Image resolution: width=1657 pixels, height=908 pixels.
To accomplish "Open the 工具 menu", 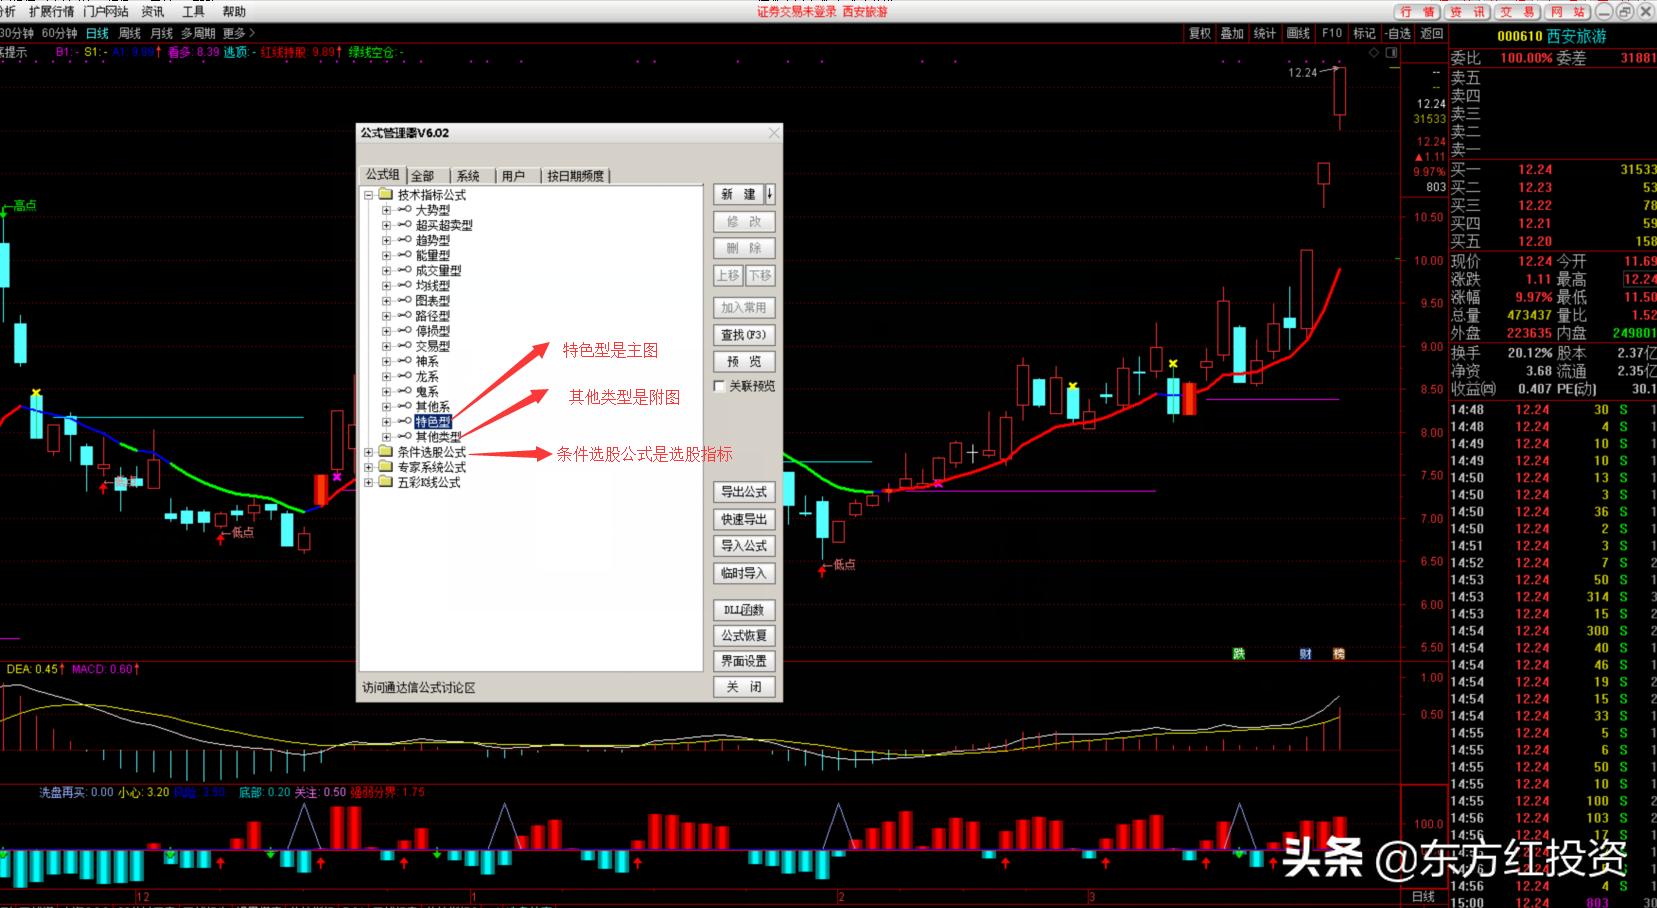I will click(x=193, y=11).
